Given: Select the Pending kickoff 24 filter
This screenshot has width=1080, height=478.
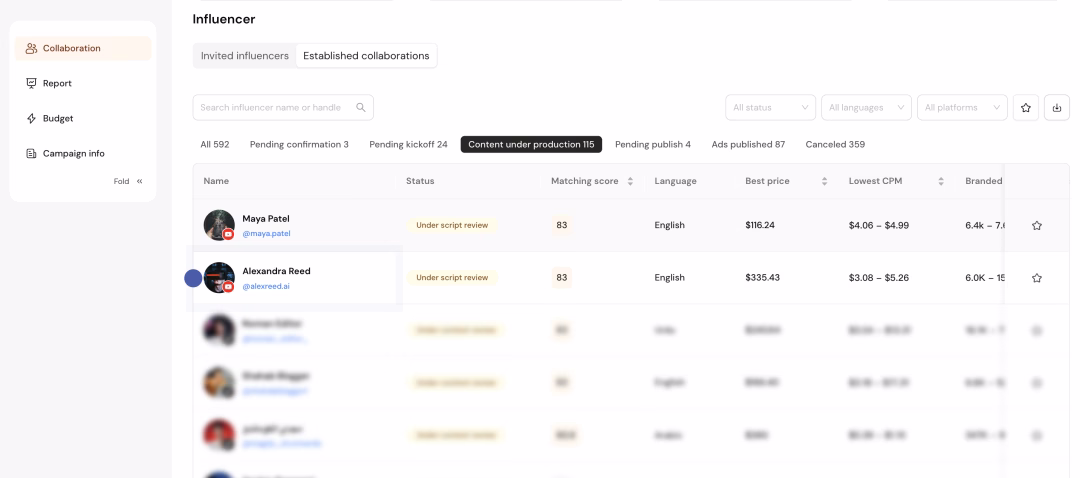Looking at the screenshot, I should pyautogui.click(x=408, y=144).
